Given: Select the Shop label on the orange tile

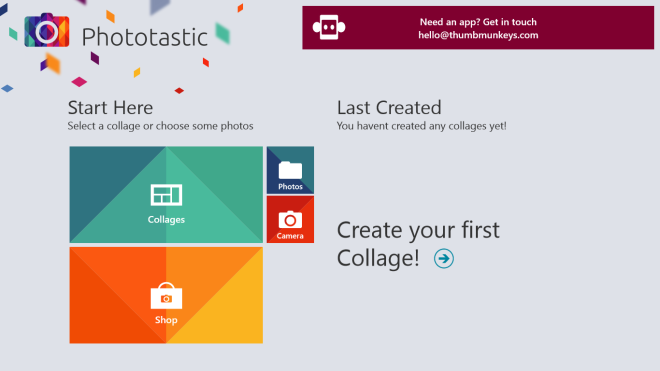Looking at the screenshot, I should point(166,320).
